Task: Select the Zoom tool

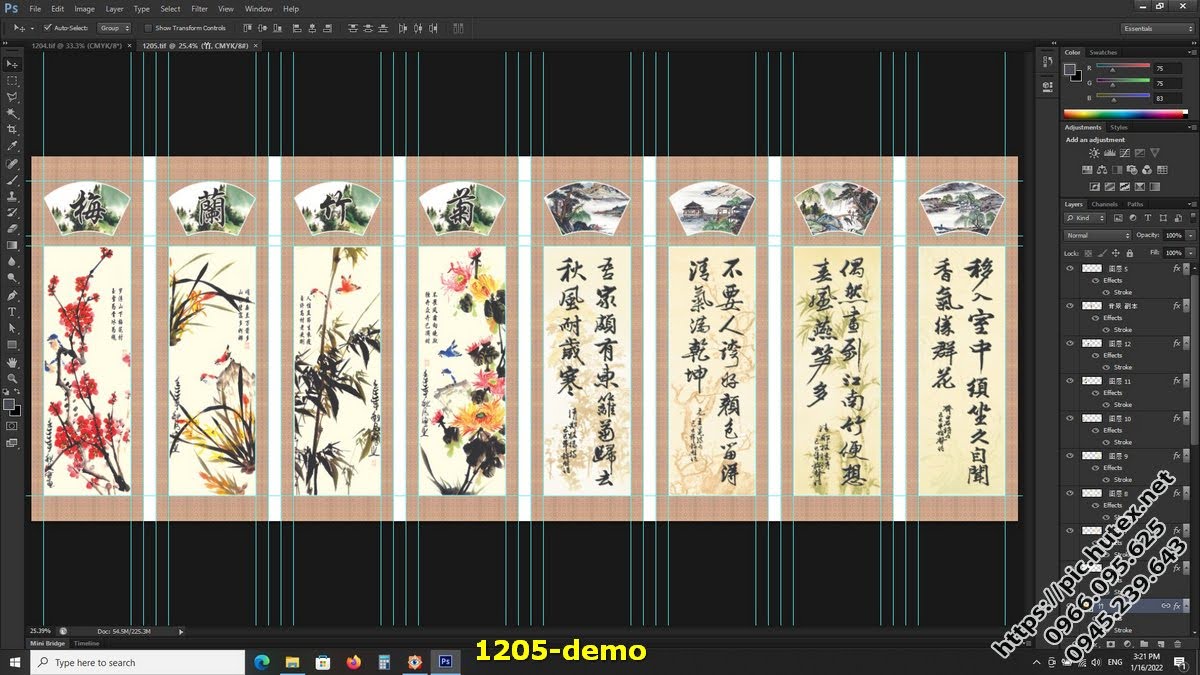Action: tap(12, 377)
